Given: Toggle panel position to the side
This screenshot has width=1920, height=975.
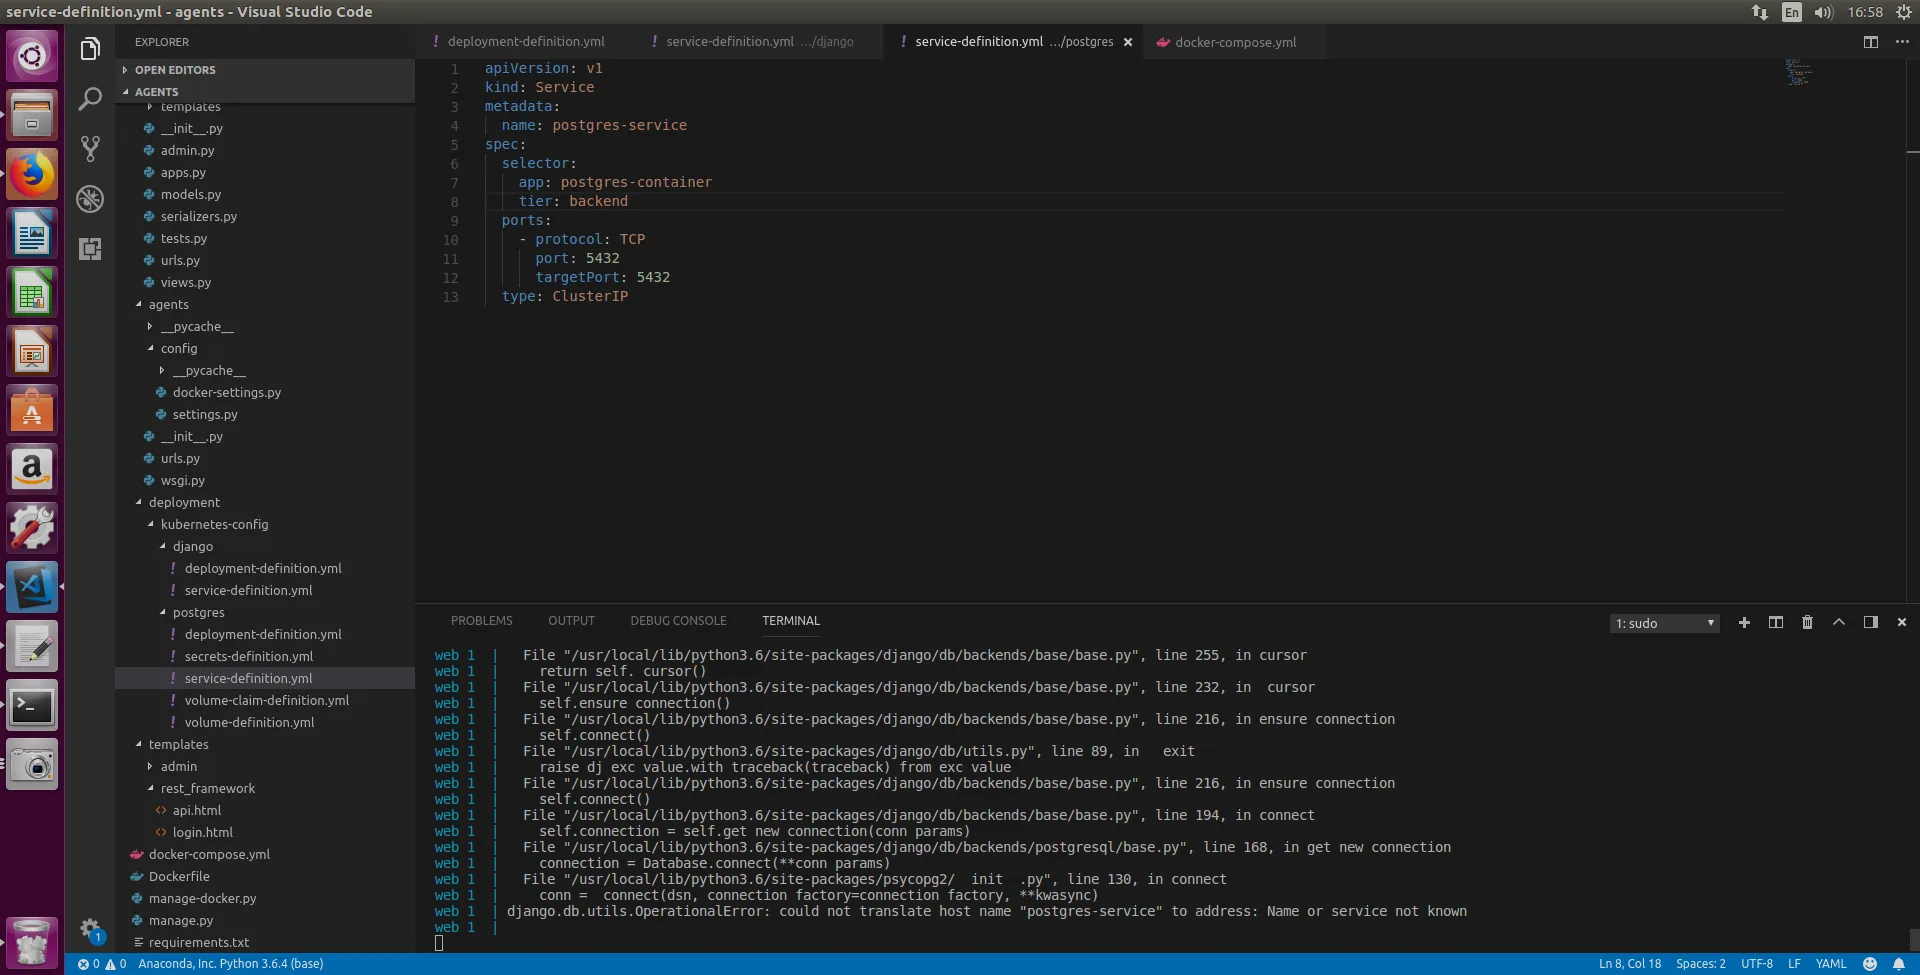Looking at the screenshot, I should (x=1870, y=622).
